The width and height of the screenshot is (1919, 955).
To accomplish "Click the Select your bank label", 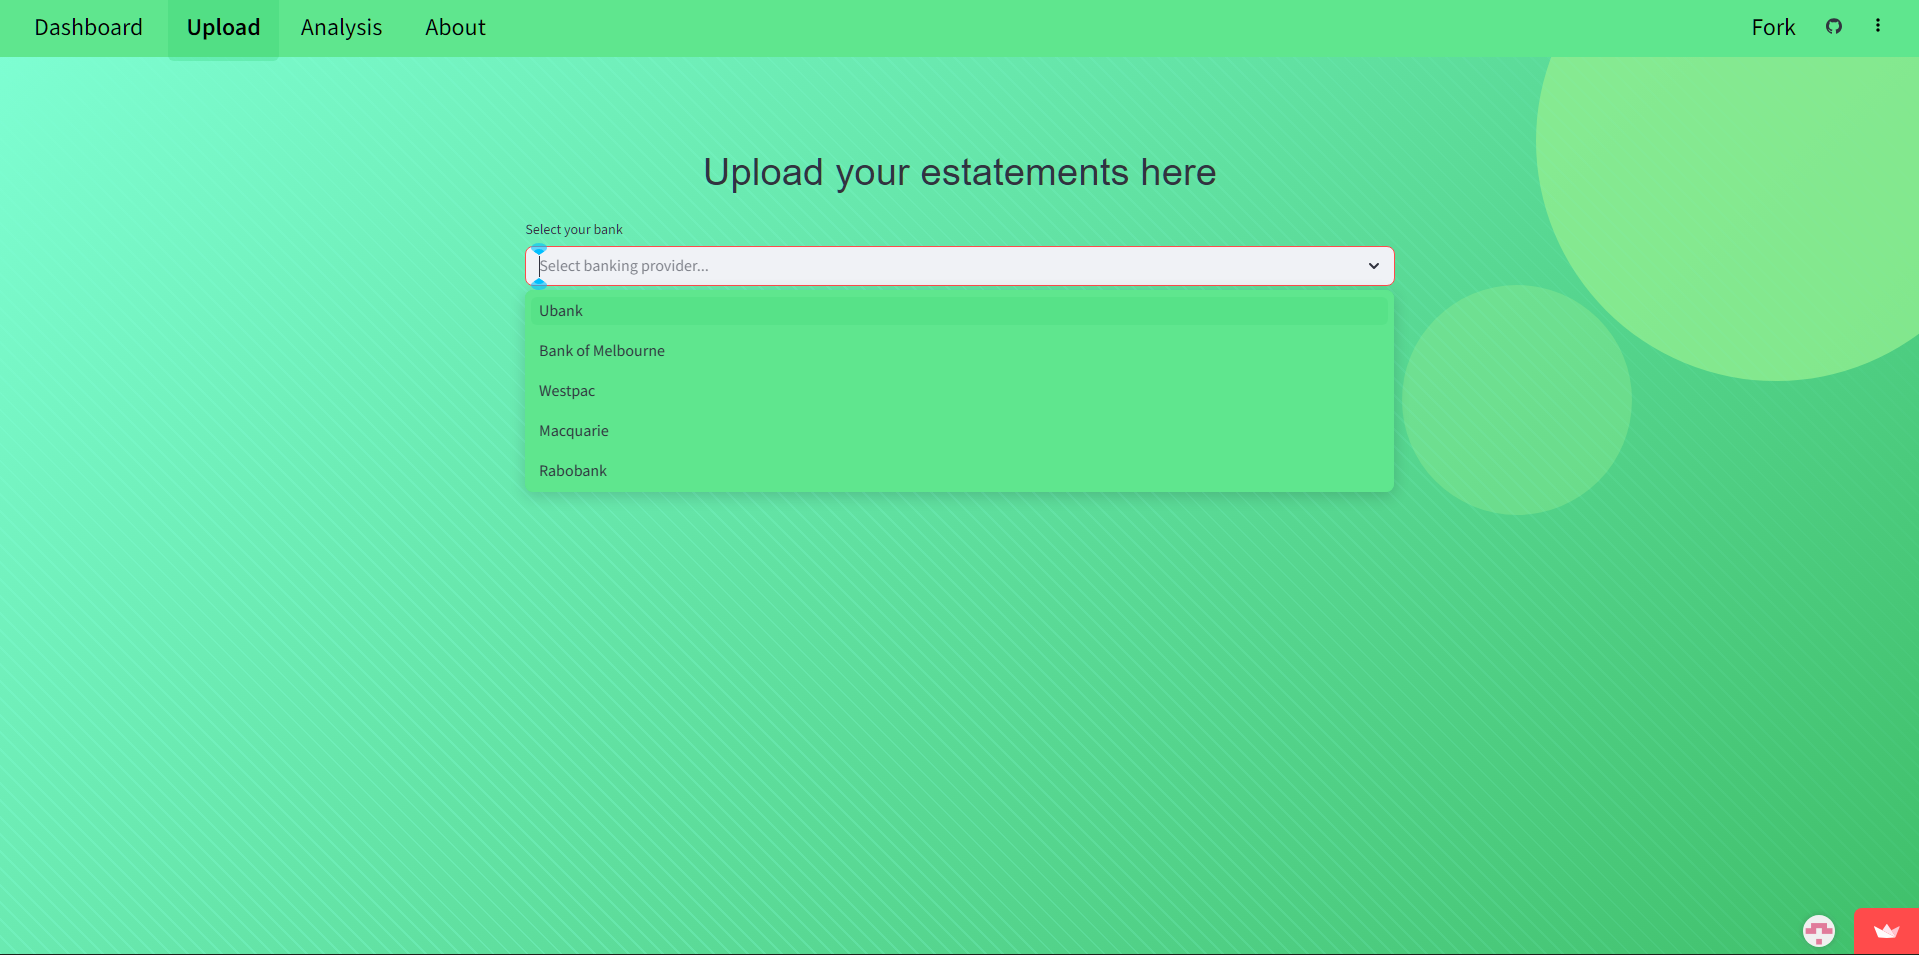I will (574, 230).
